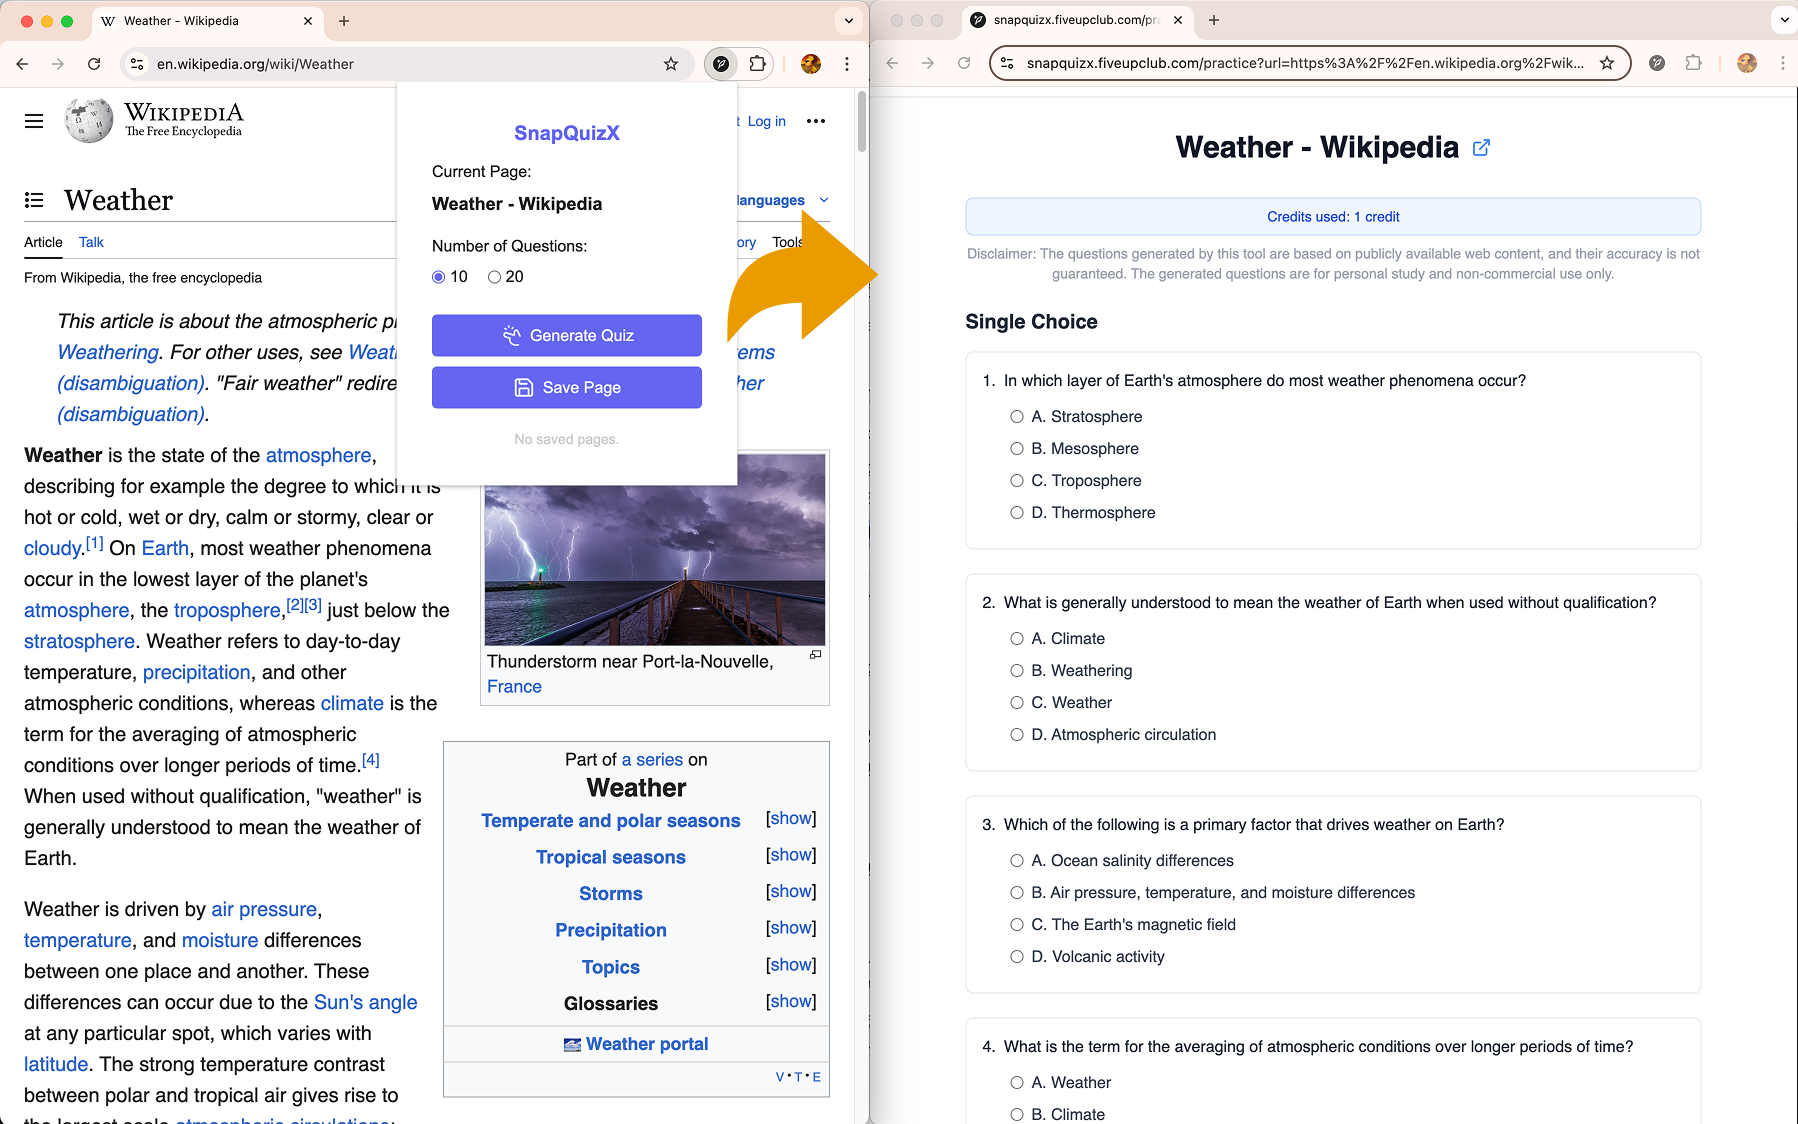Open the France link in image caption
Screen dimensions: 1798x1124
(x=514, y=687)
